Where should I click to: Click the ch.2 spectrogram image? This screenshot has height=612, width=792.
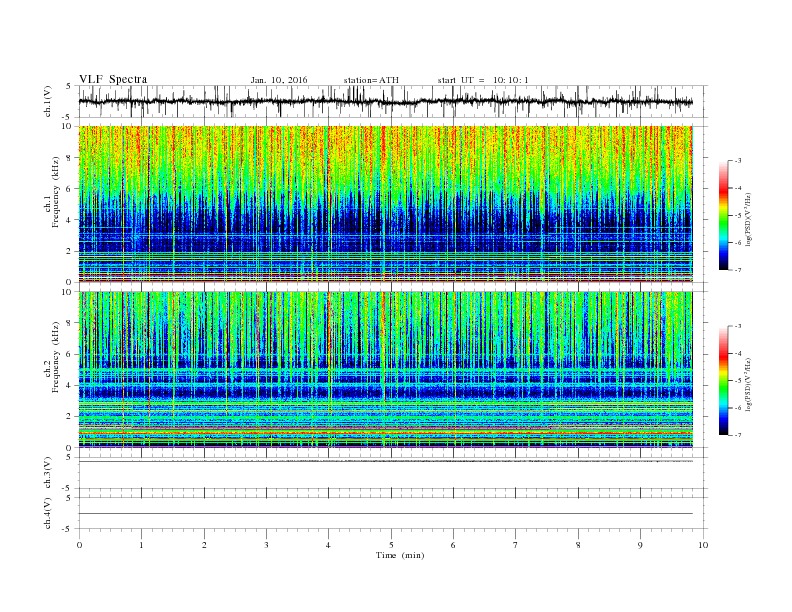coord(386,370)
